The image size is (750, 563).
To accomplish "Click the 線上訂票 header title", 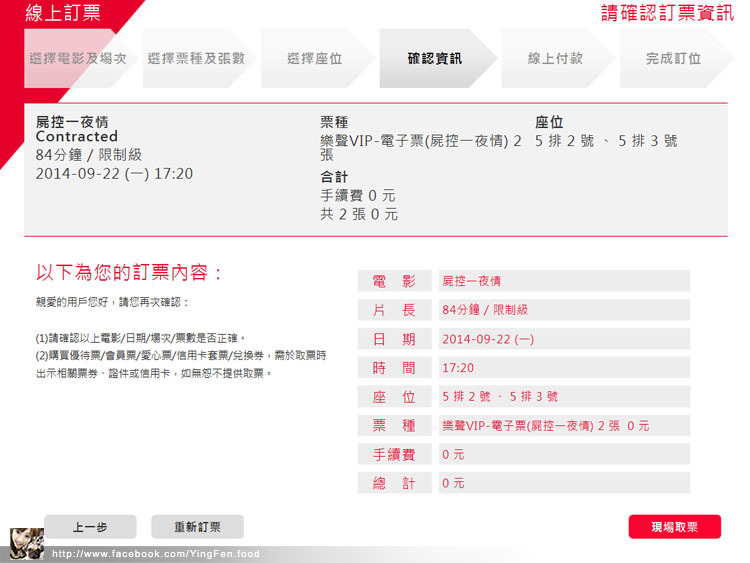I will pos(63,13).
